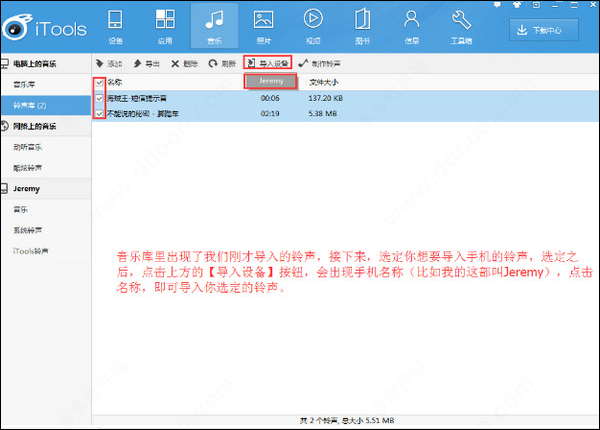600x430 pixels.
Task: Open the skin (T-shirt) icon in title bar
Action: click(x=517, y=5)
